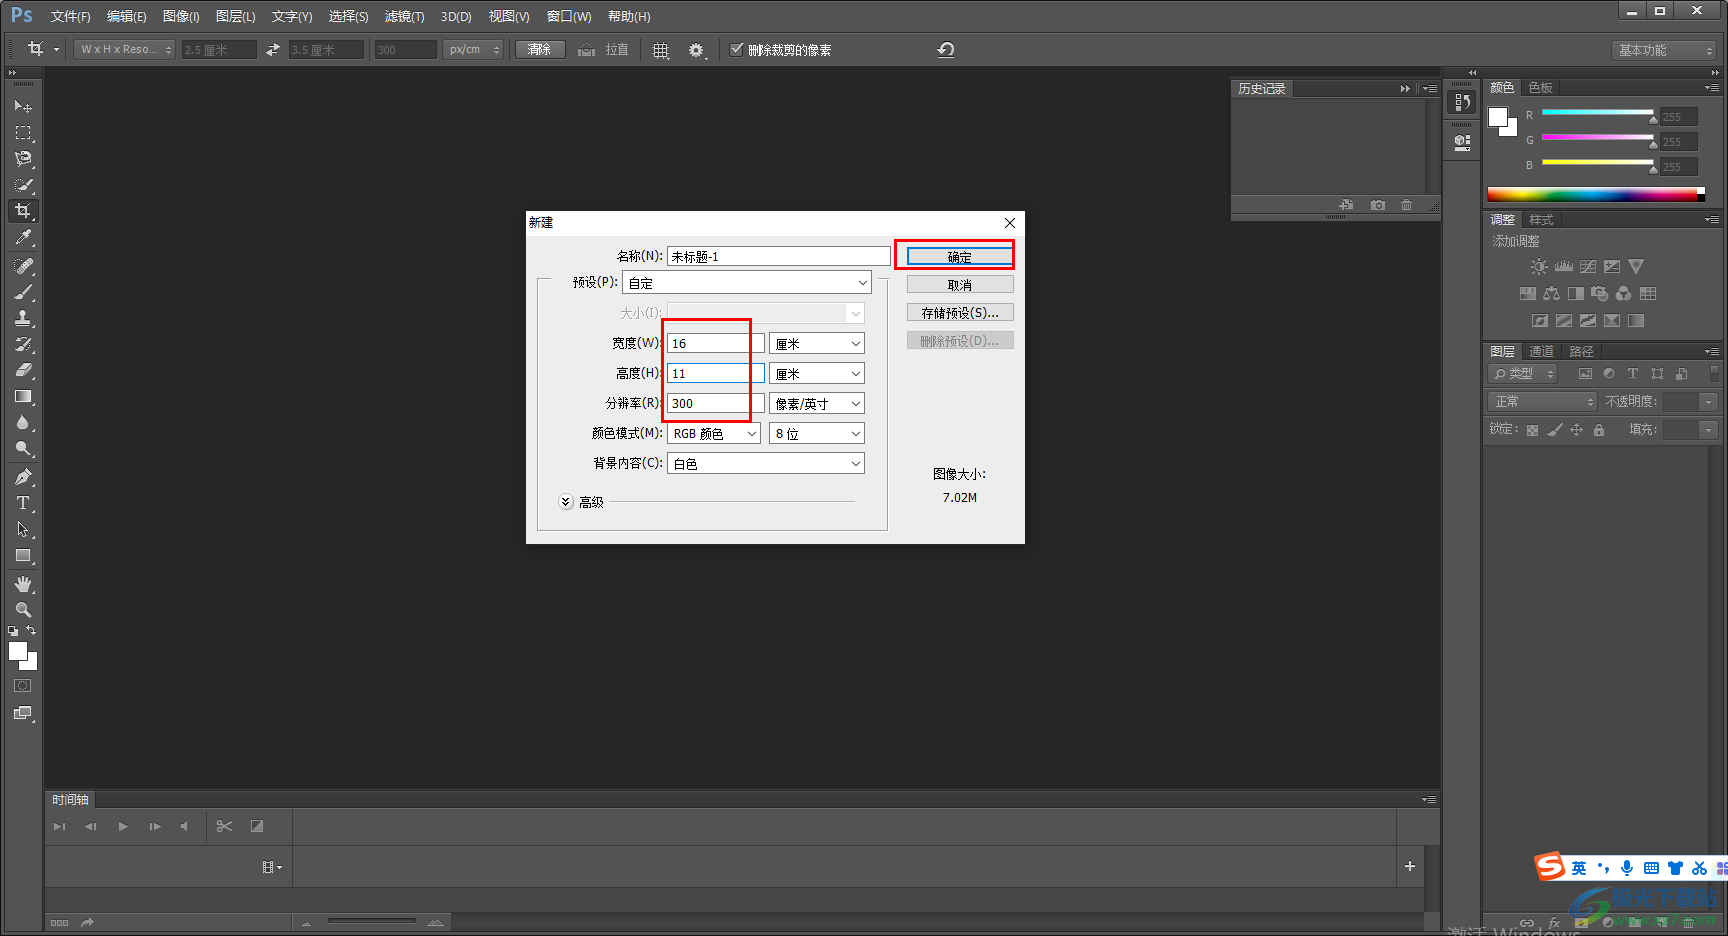1728x936 pixels.
Task: Toggle lock image pixels brush icon
Action: [1554, 430]
